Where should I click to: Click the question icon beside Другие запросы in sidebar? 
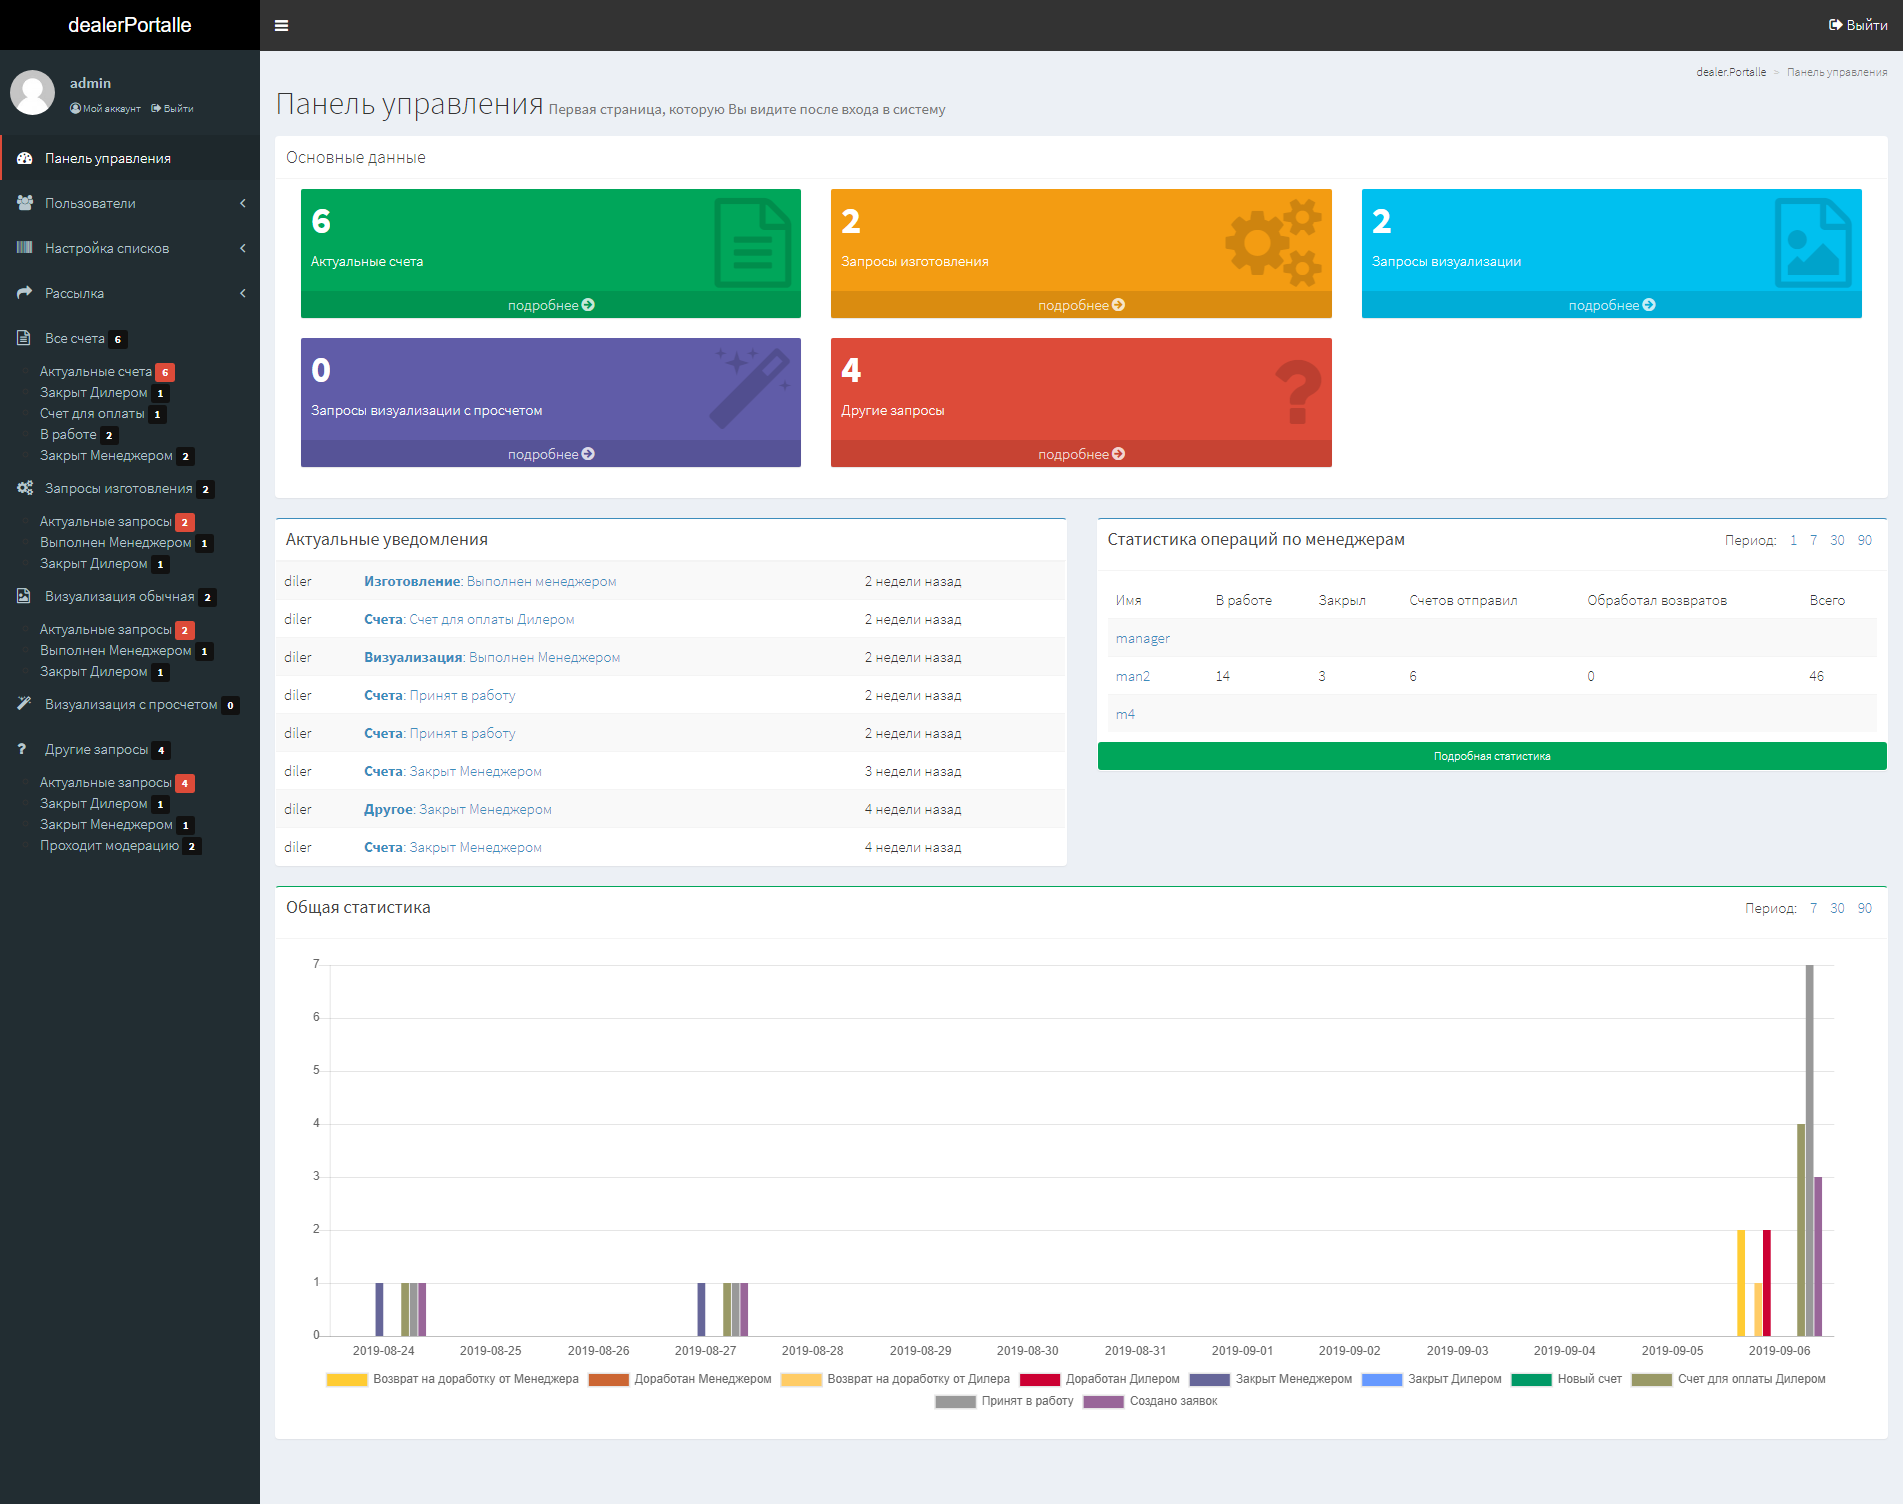click(x=22, y=749)
